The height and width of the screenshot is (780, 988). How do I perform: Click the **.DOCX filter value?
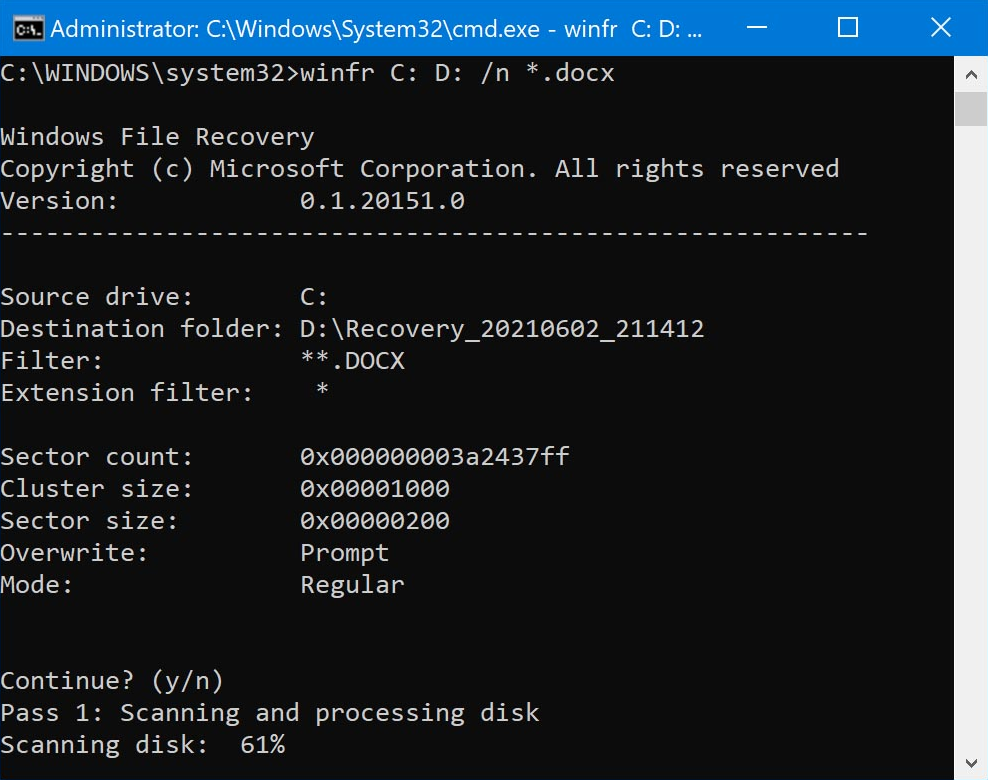[352, 361]
